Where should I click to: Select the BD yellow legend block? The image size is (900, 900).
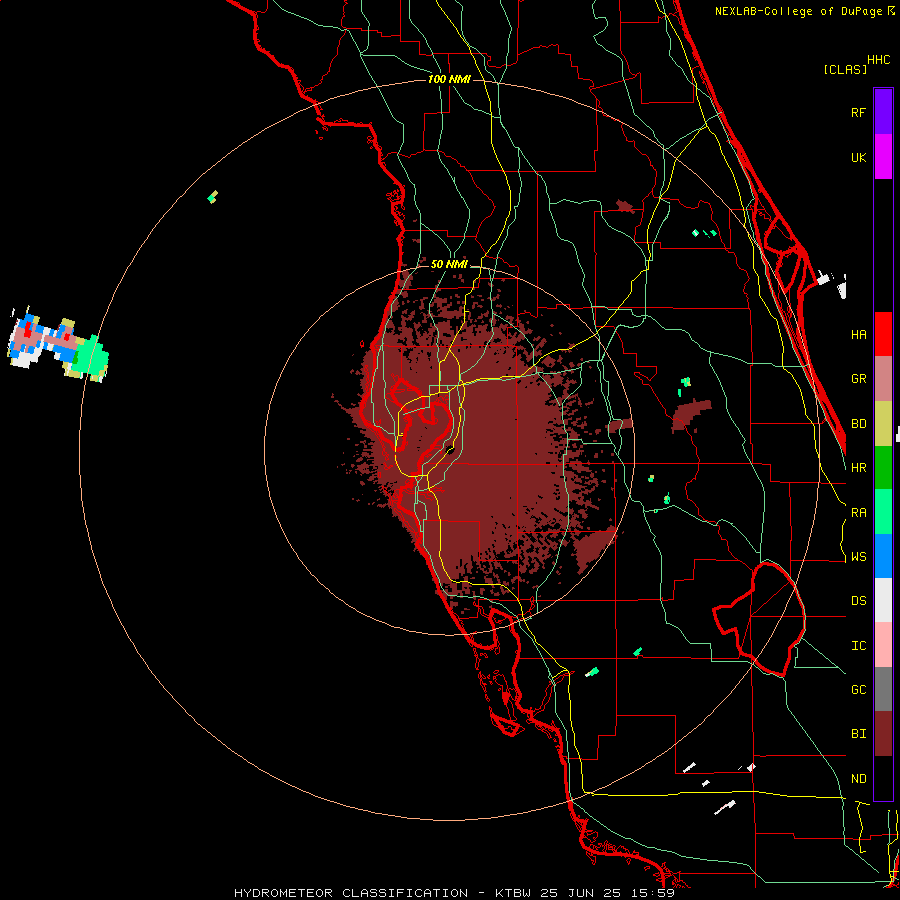(883, 424)
